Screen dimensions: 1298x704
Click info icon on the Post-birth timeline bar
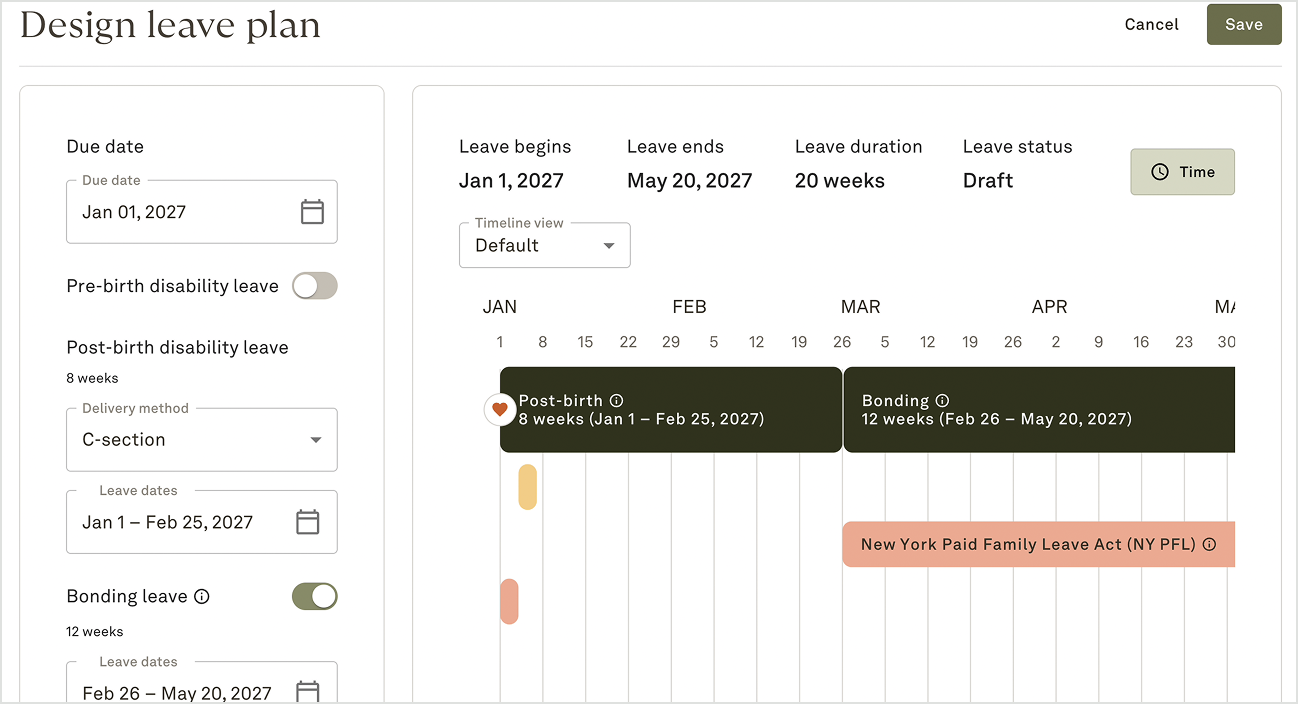(x=616, y=401)
